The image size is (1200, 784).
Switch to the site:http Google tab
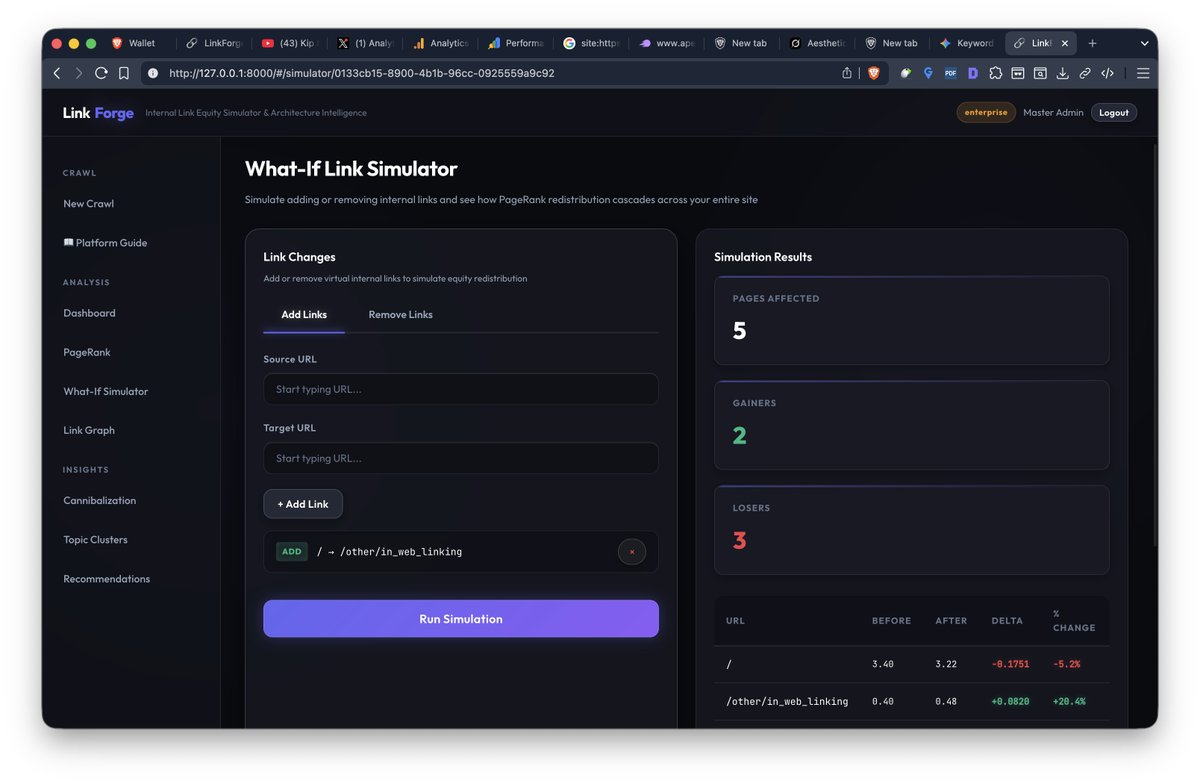point(591,43)
